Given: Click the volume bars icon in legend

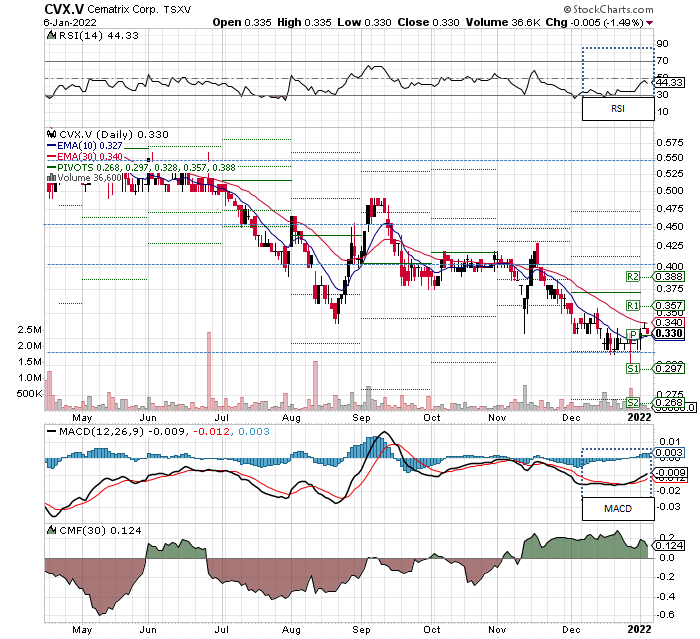Looking at the screenshot, I should tap(51, 177).
